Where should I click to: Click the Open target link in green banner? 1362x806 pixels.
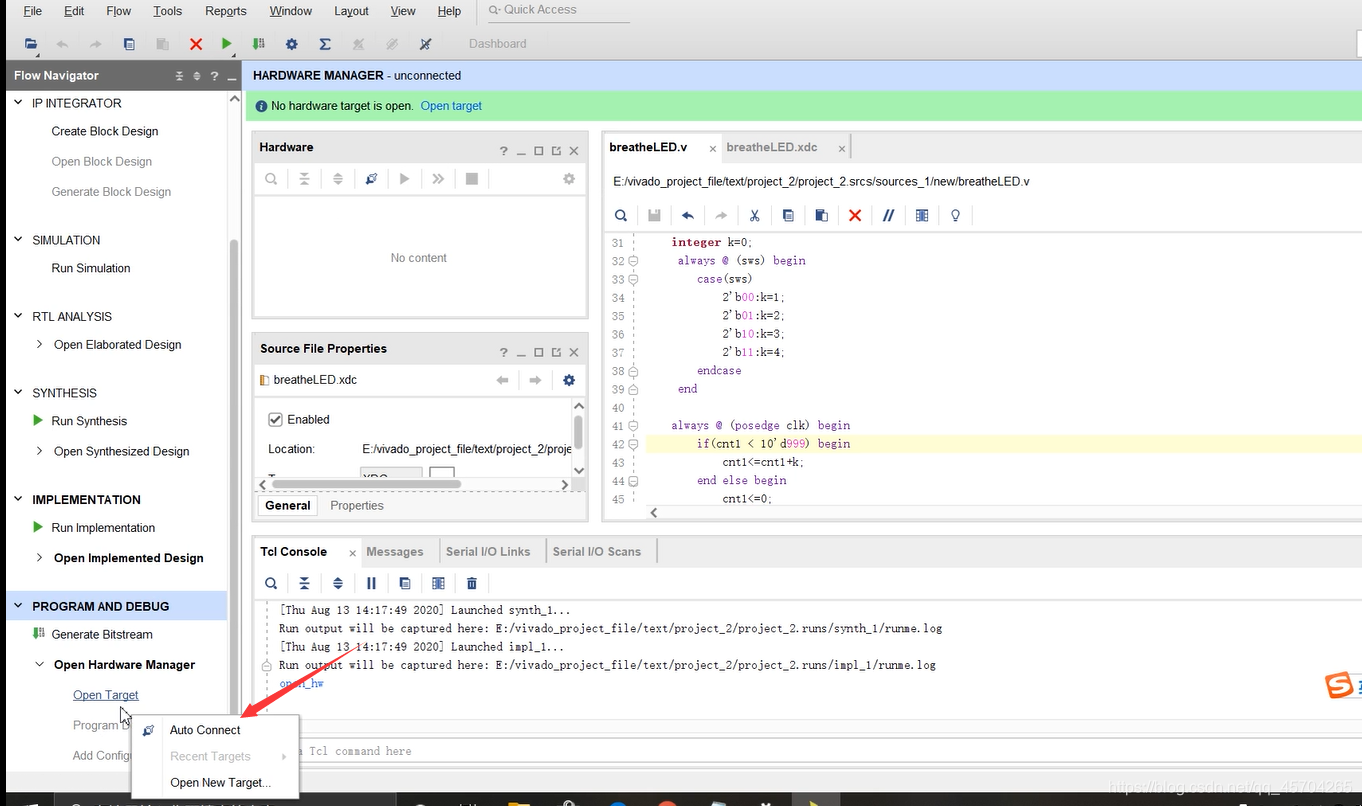pos(451,105)
